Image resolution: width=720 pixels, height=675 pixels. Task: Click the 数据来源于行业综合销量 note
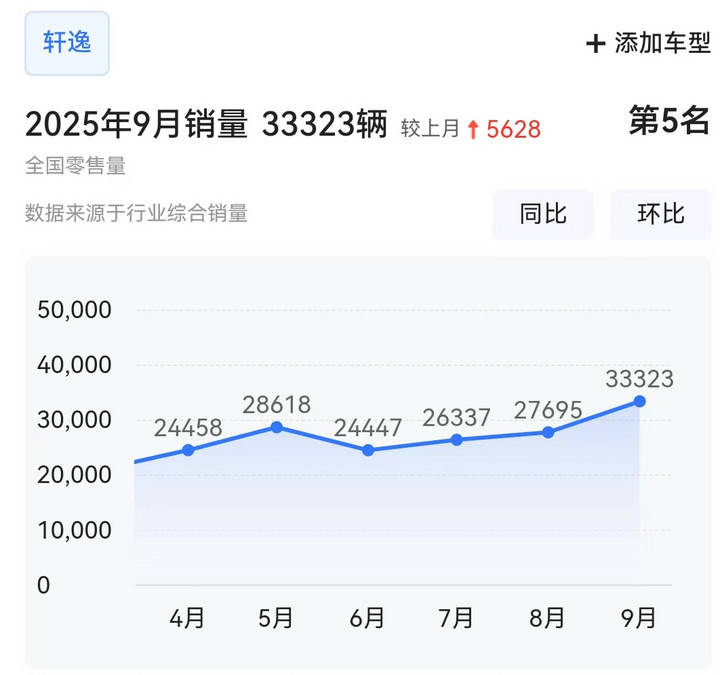pyautogui.click(x=136, y=214)
